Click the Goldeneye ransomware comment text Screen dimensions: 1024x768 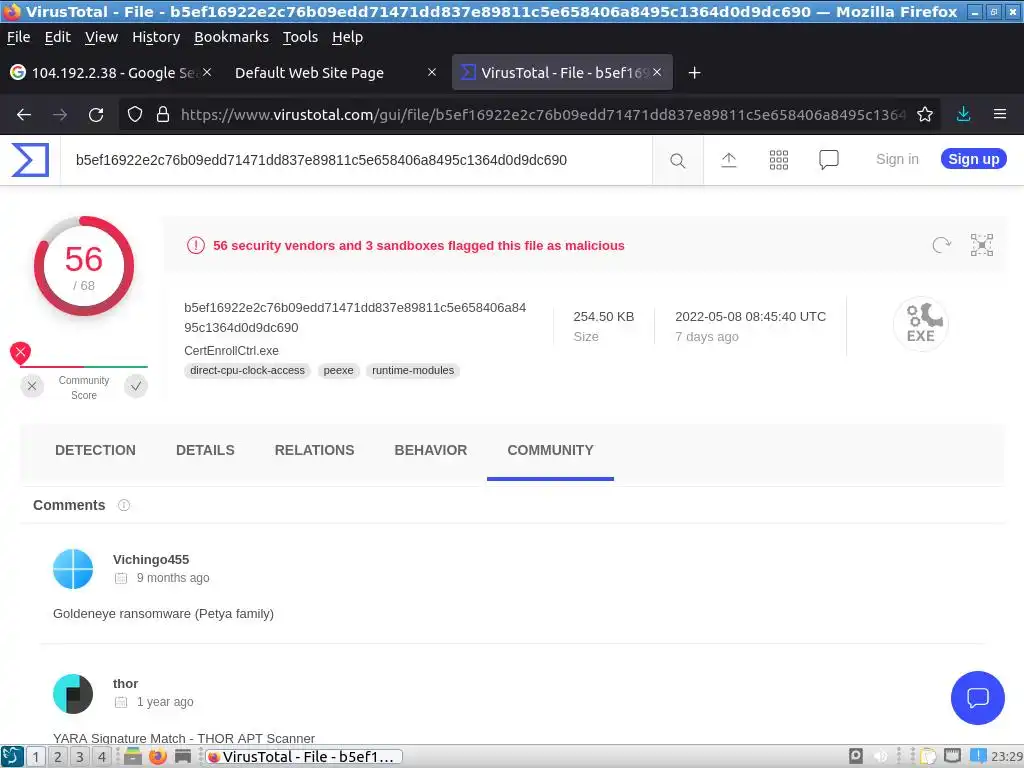click(x=163, y=614)
